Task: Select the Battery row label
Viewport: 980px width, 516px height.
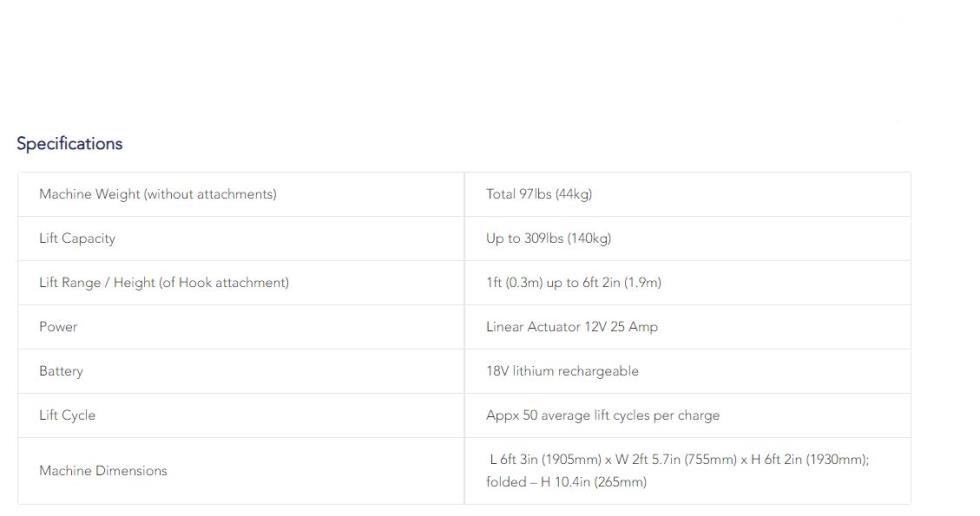Action: tap(61, 371)
